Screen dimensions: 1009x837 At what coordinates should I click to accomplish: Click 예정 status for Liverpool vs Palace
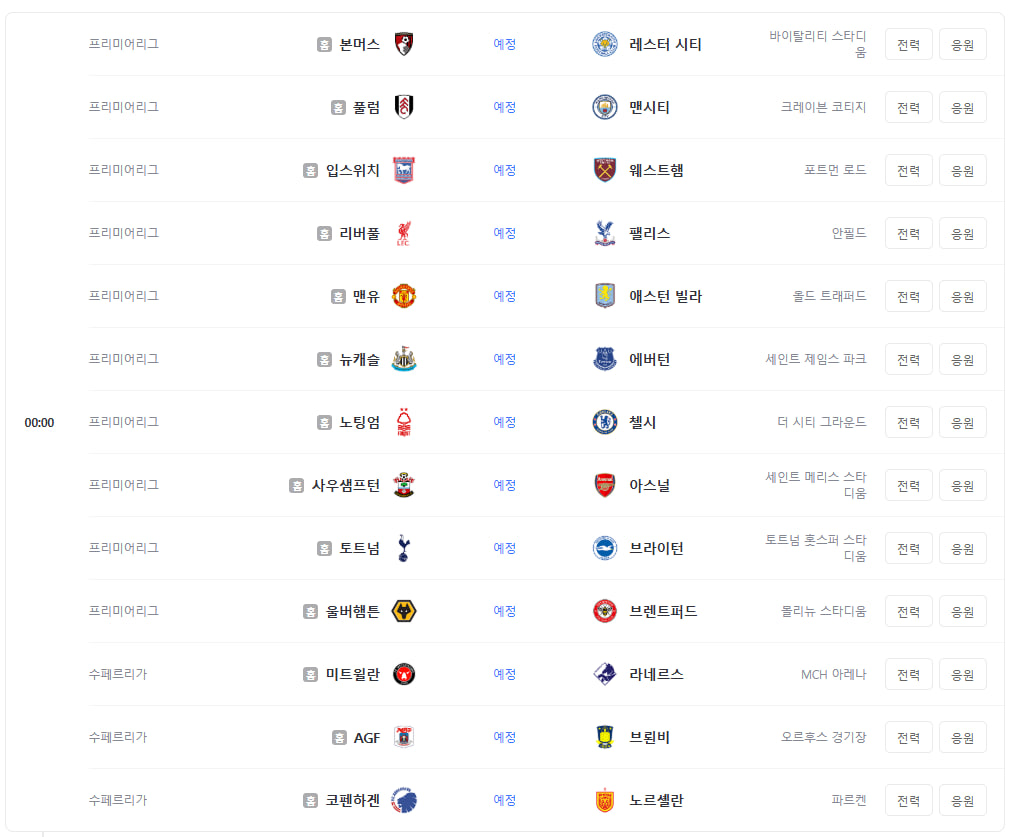pyautogui.click(x=504, y=234)
